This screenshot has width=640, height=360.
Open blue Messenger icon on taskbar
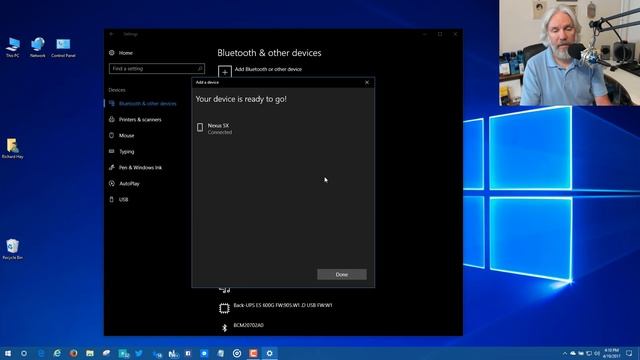(x=204, y=353)
